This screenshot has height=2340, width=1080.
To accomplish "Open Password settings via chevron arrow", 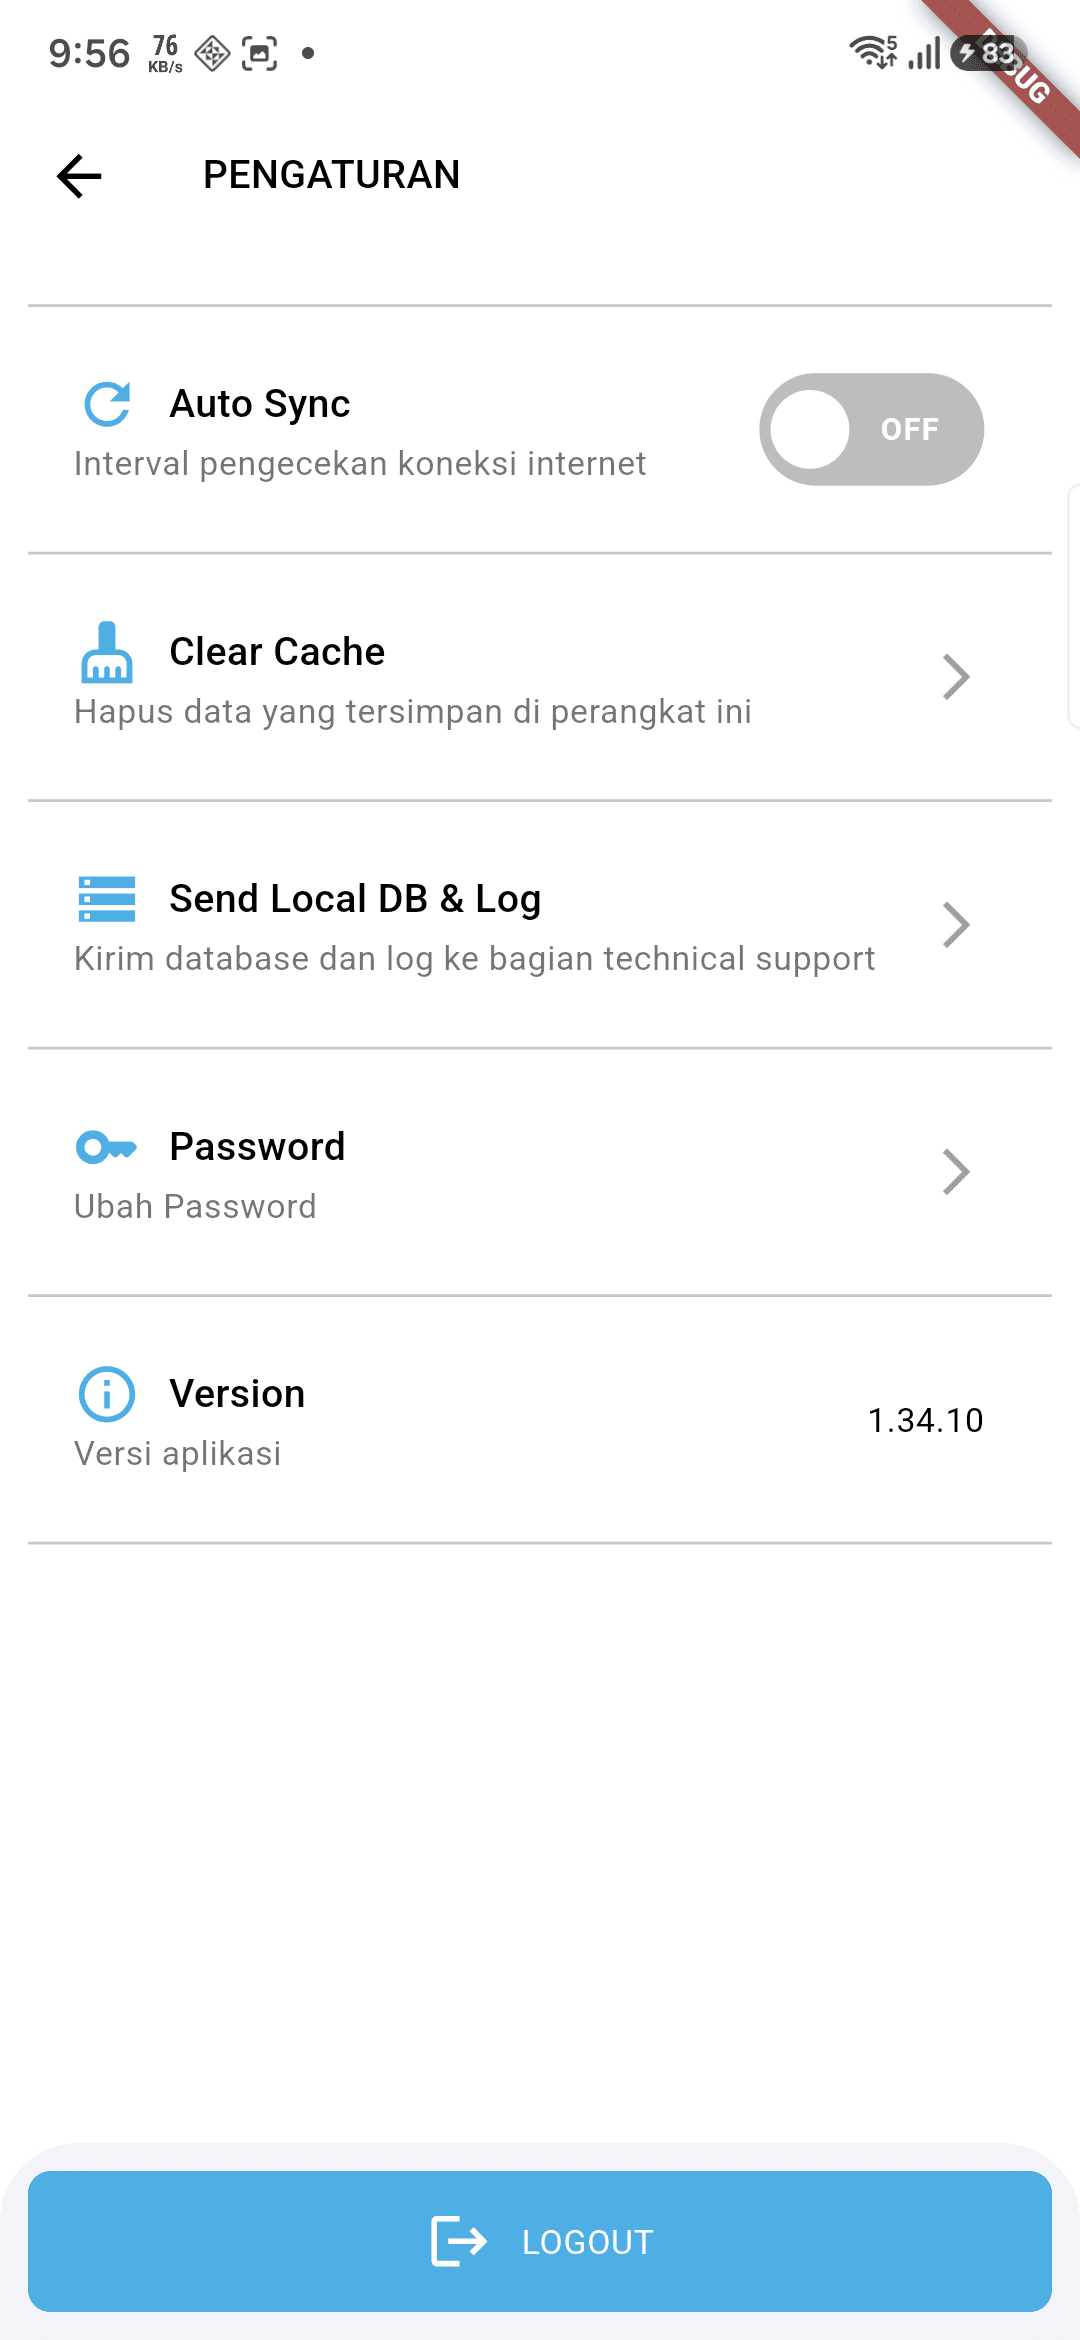I will 957,1172.
